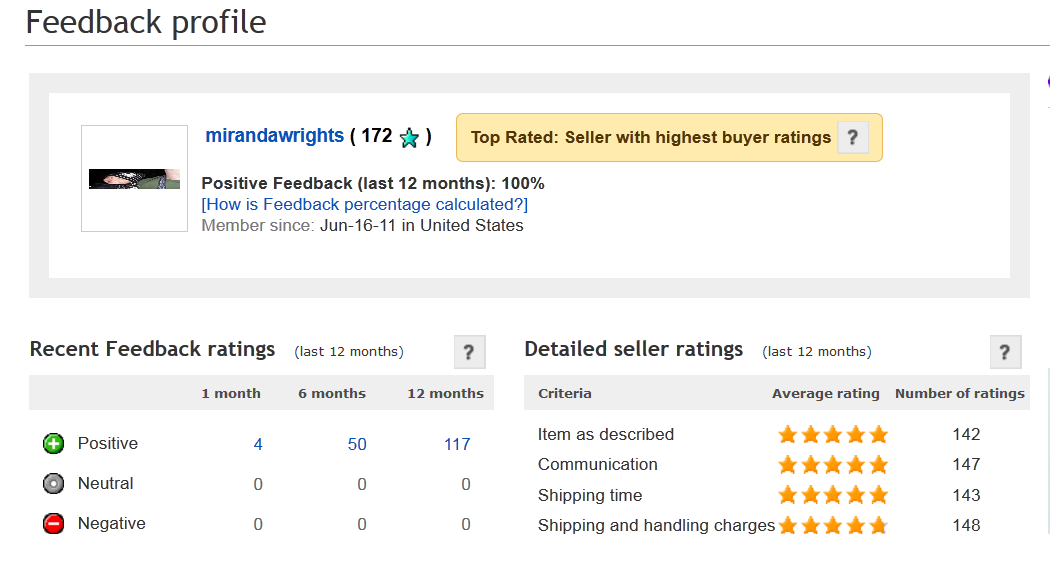View 50 positive ratings from 6 months
1050x568 pixels.
click(357, 444)
